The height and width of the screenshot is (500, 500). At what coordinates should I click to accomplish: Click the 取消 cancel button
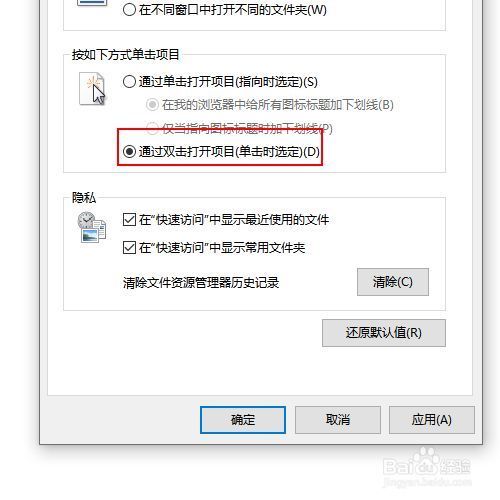click(x=338, y=420)
